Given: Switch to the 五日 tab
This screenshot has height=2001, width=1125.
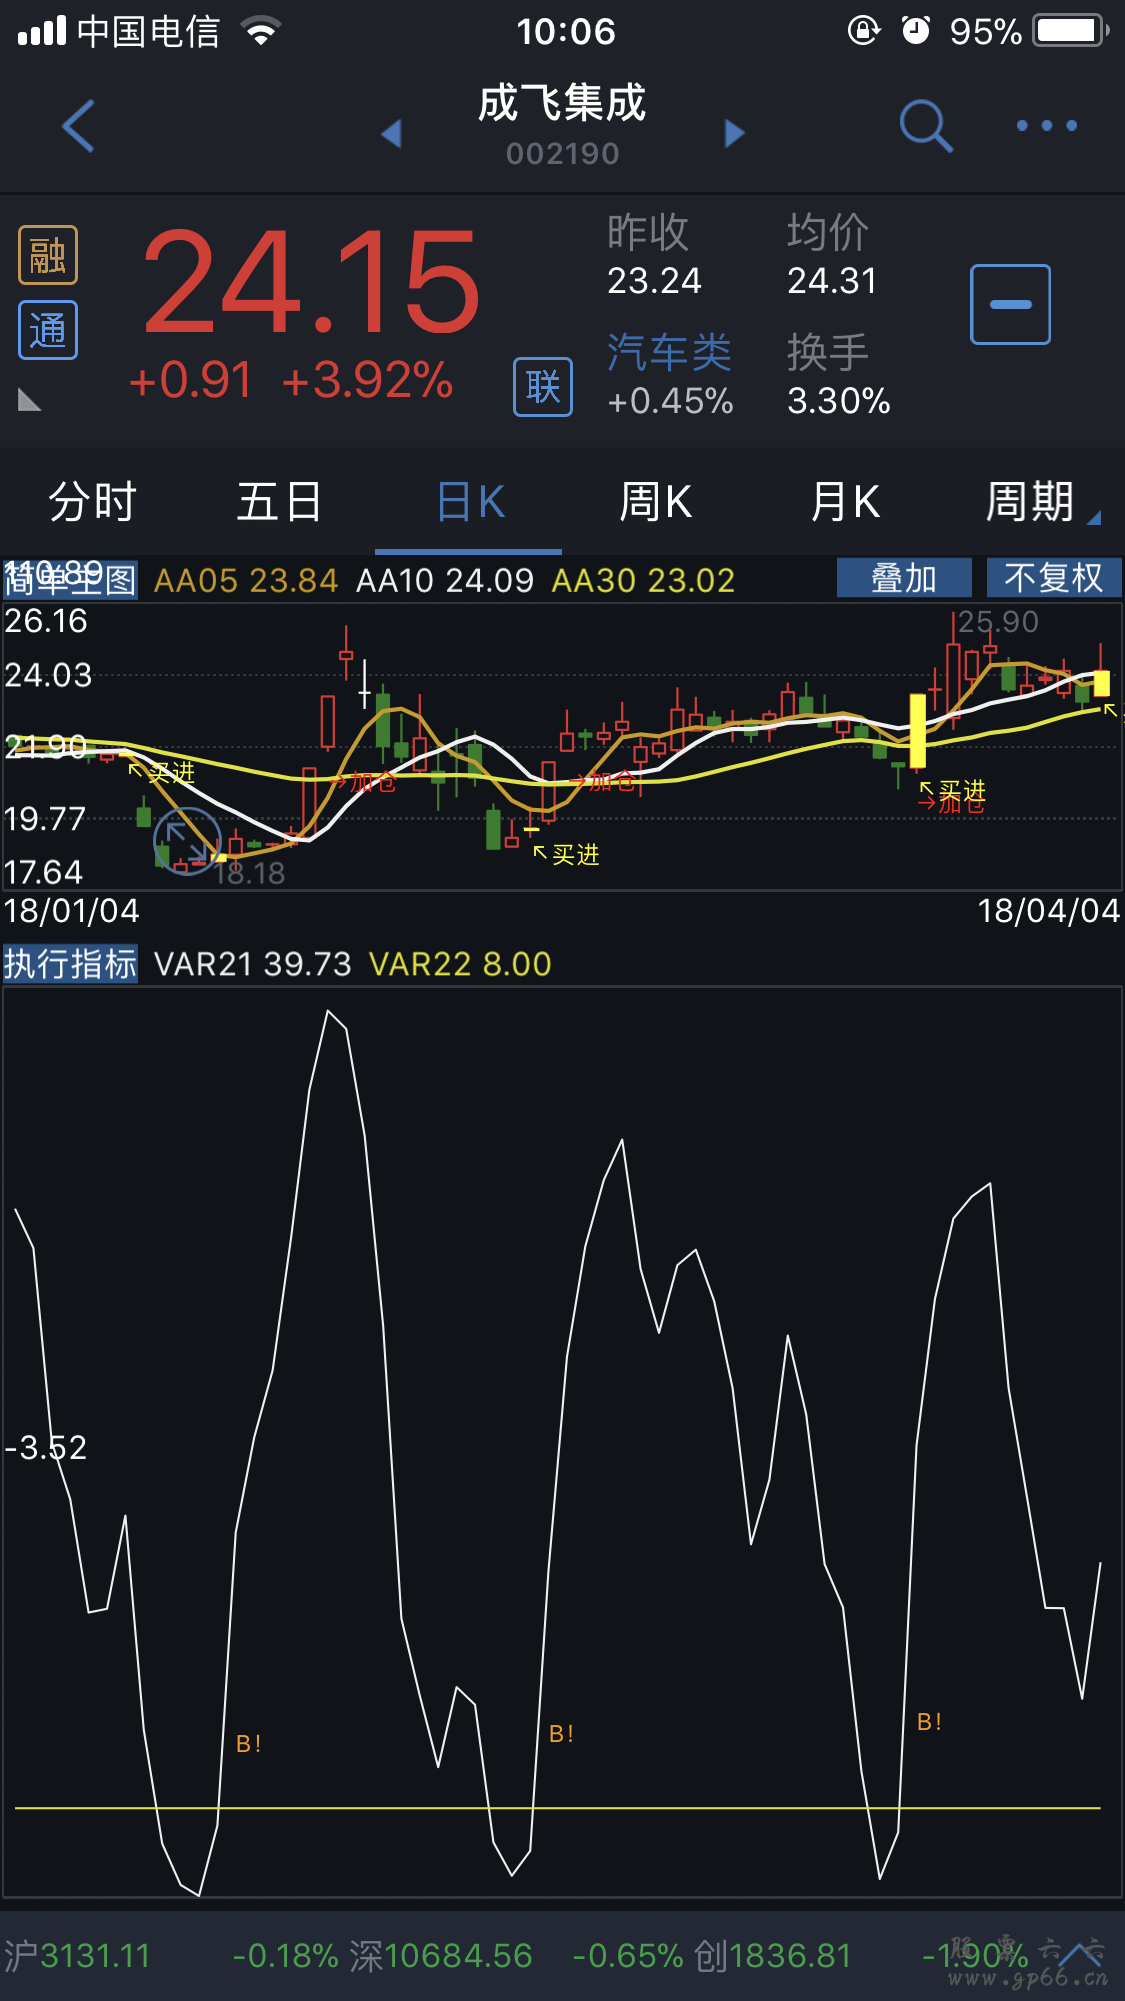Looking at the screenshot, I should click(279, 502).
